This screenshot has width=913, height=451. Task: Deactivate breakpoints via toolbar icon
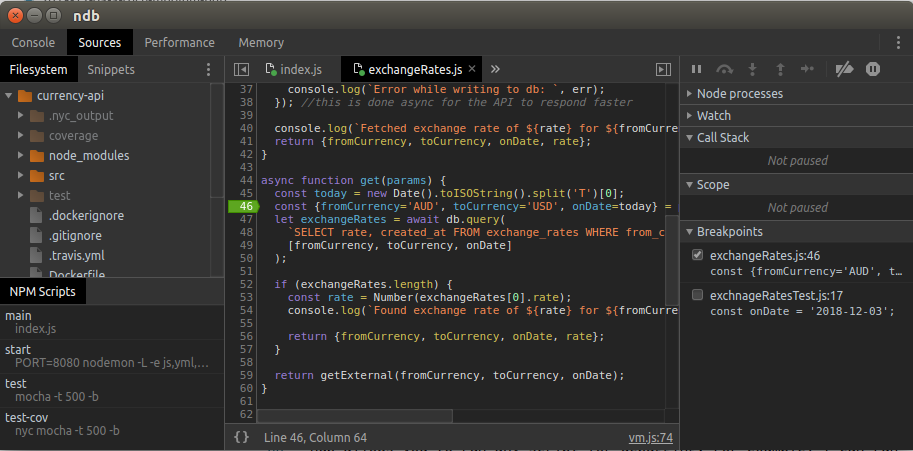click(x=845, y=69)
